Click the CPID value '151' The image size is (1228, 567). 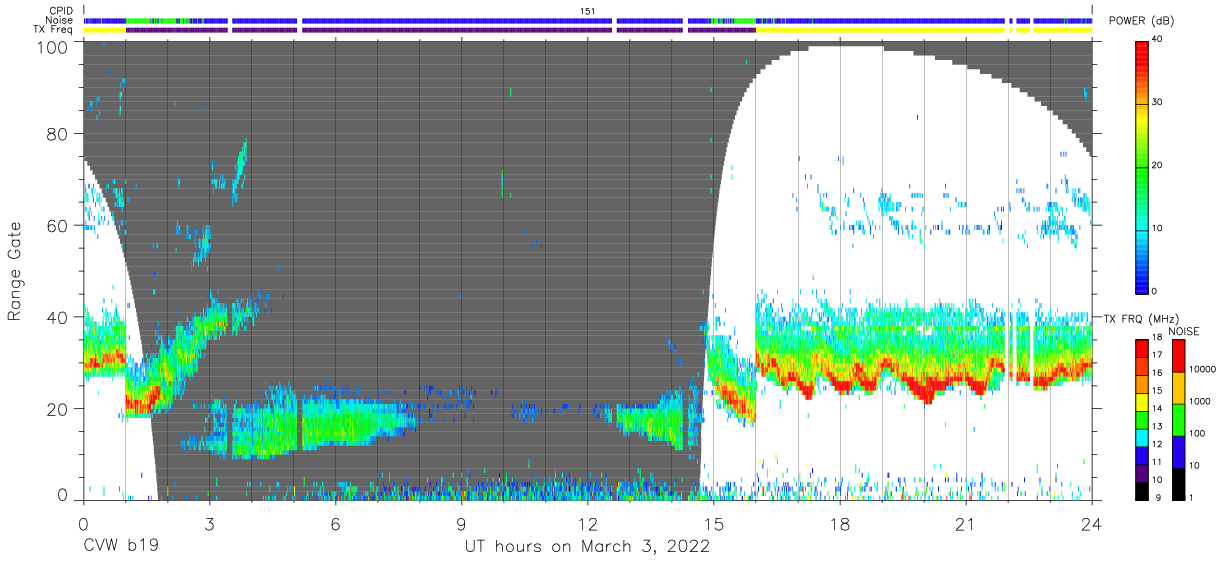[x=588, y=10]
